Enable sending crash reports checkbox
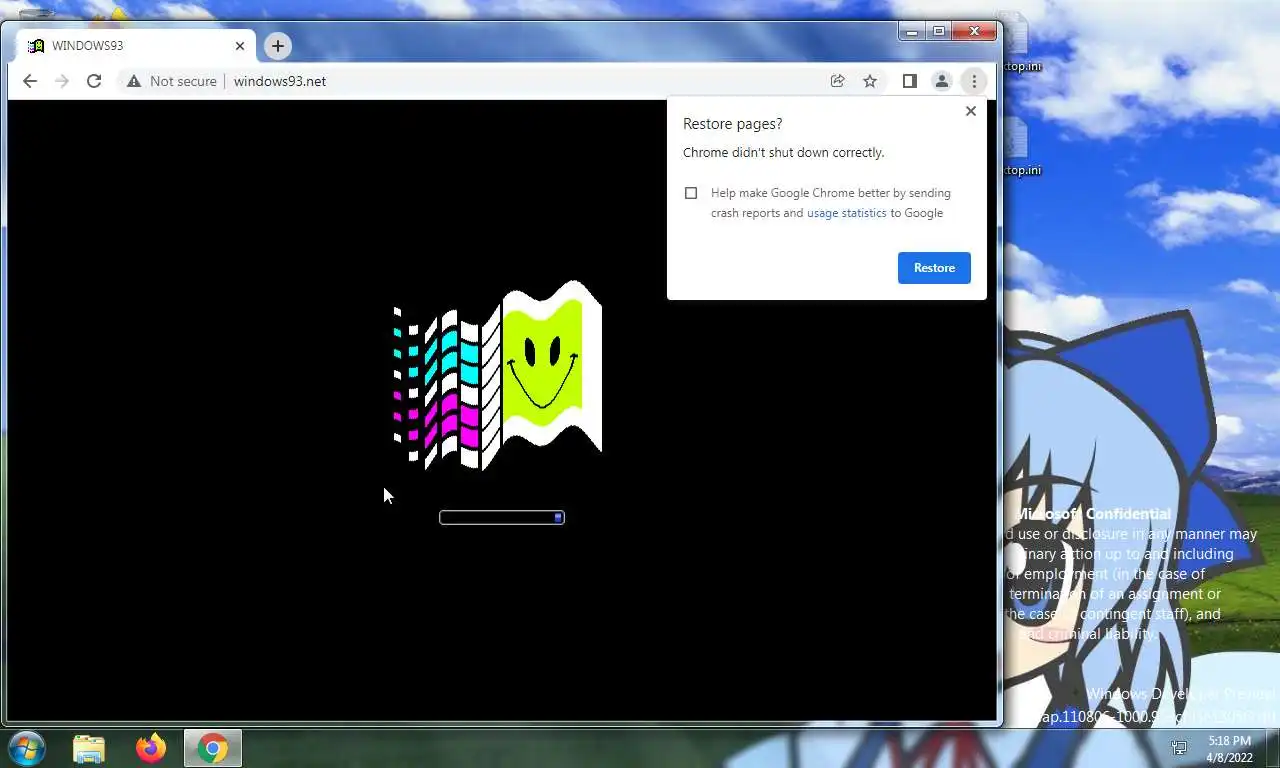 click(x=691, y=193)
